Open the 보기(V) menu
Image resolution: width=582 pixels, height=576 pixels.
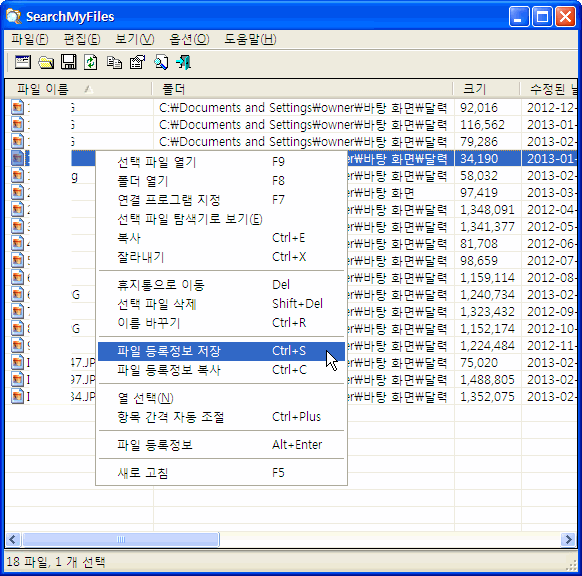135,39
